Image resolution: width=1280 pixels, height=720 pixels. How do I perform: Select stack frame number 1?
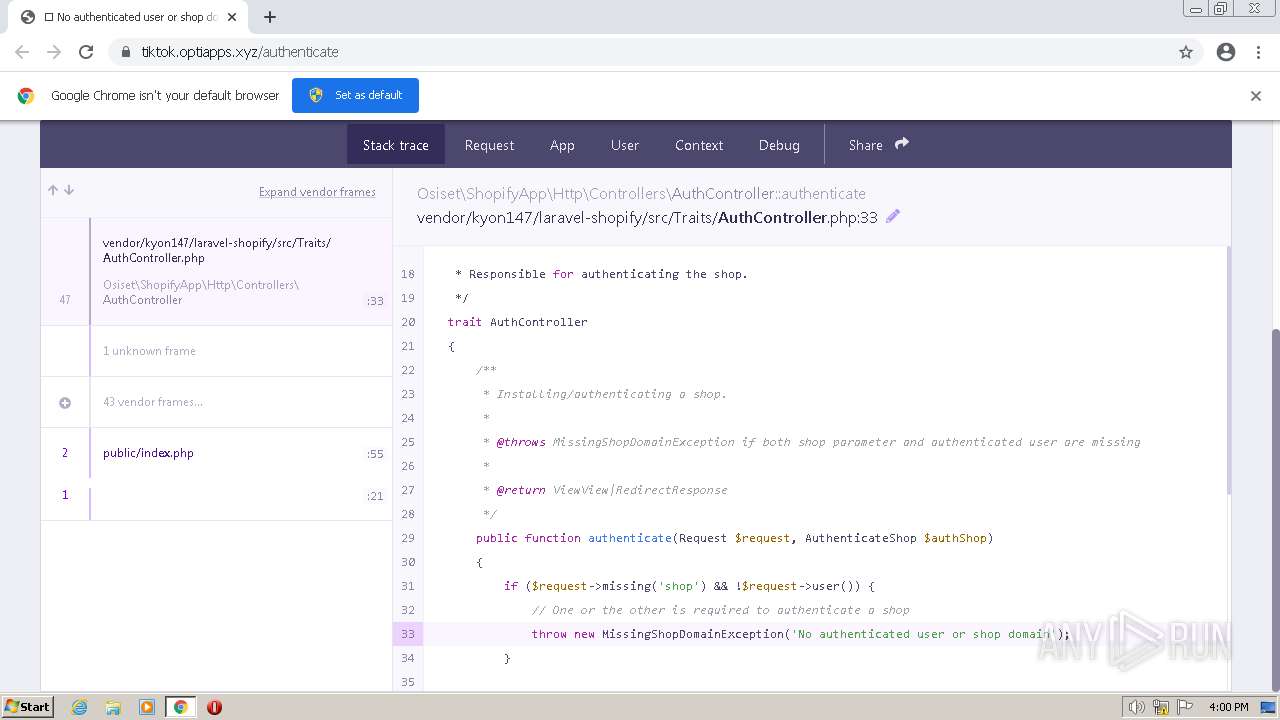(x=216, y=495)
